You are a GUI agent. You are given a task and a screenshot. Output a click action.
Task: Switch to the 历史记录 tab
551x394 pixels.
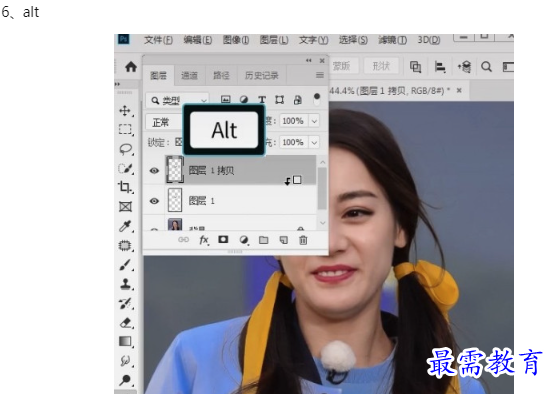(x=261, y=75)
